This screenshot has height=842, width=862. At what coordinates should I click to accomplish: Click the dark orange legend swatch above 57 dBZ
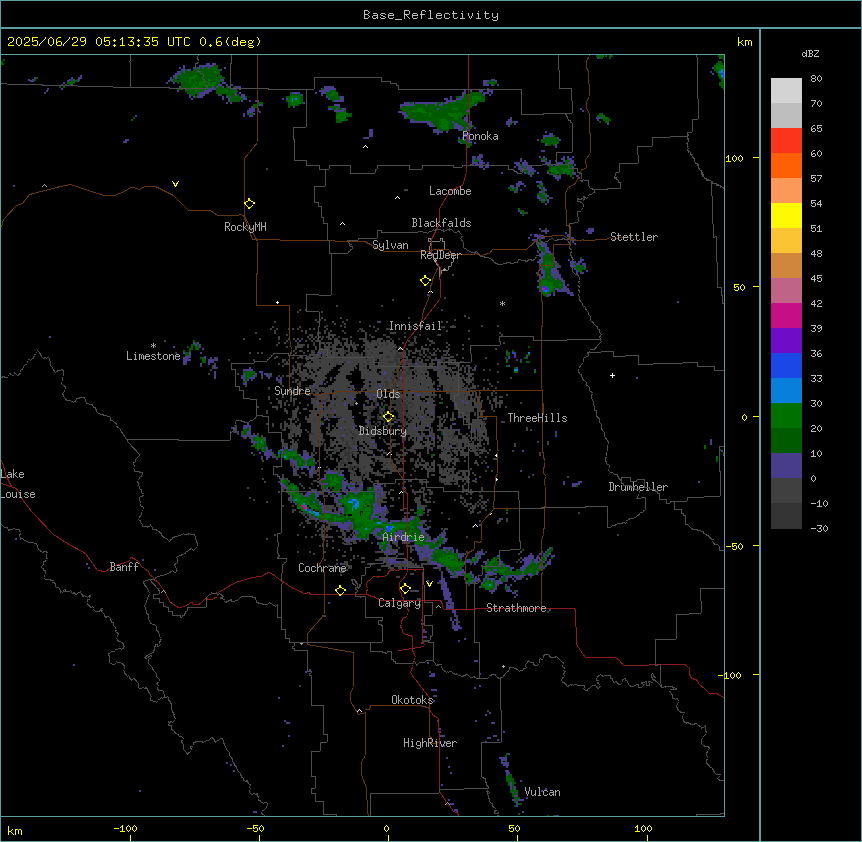[x=786, y=165]
